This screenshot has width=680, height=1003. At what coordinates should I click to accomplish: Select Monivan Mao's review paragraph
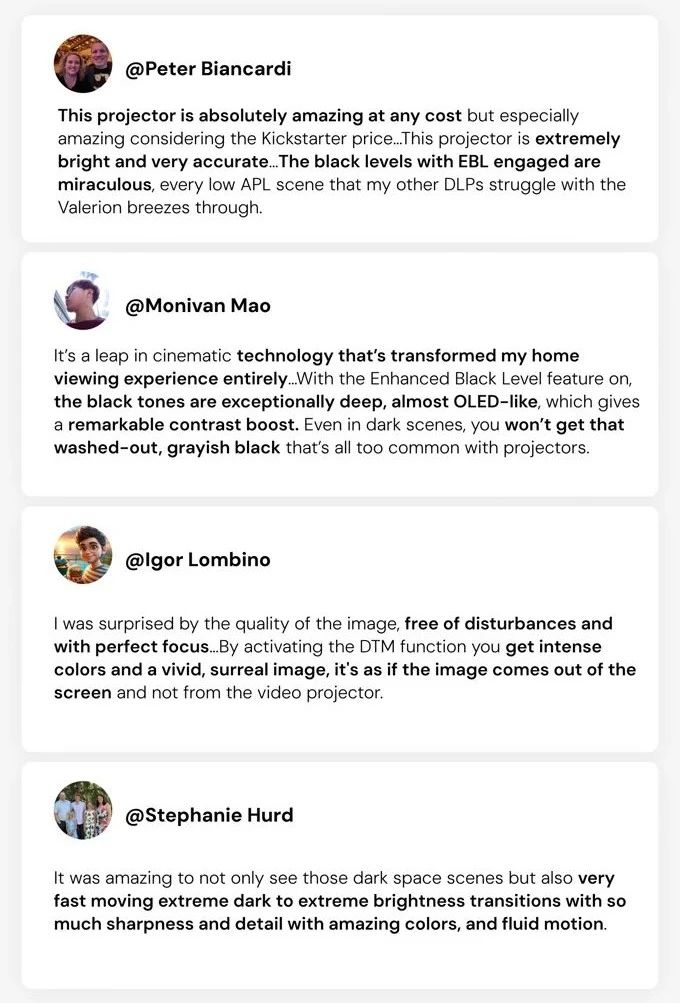[347, 402]
